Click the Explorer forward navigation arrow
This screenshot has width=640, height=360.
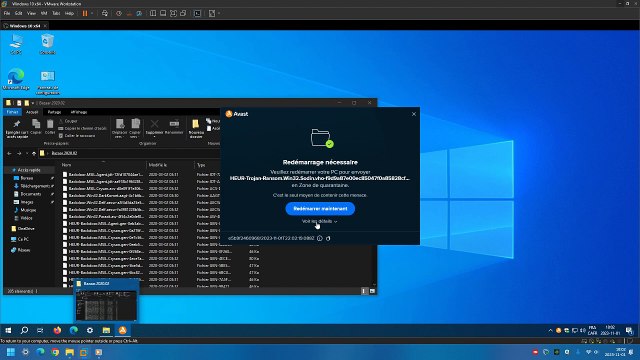(19, 153)
